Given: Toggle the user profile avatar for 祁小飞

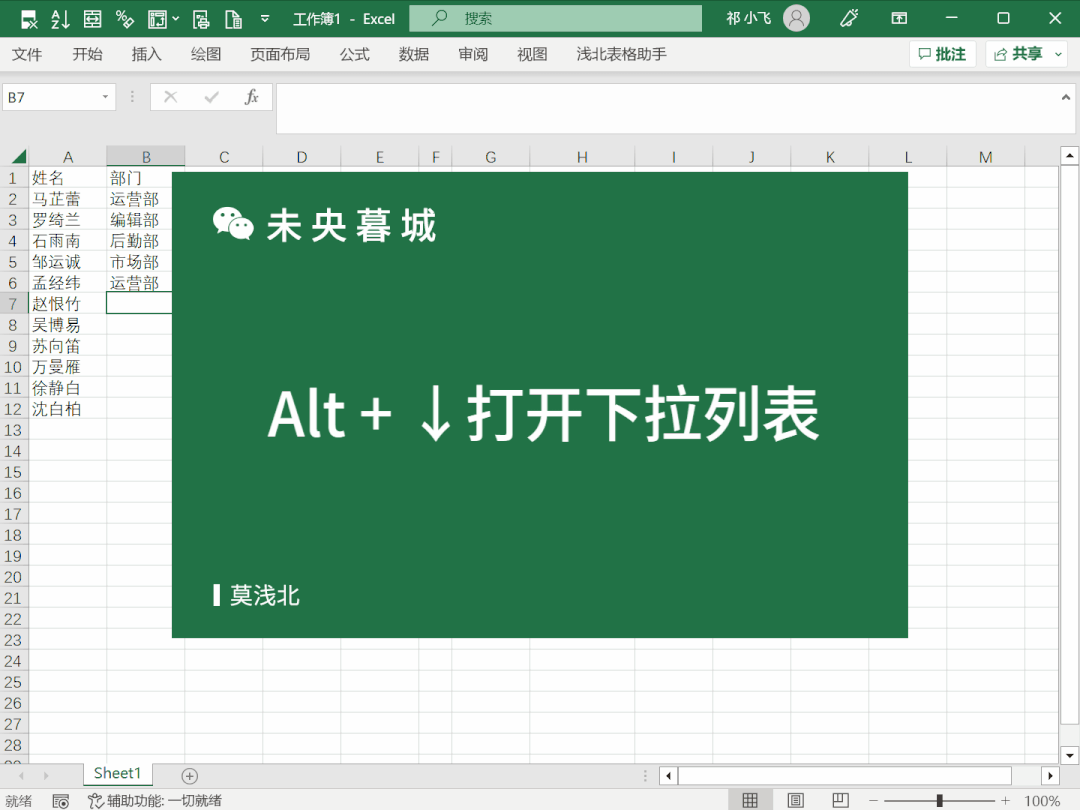Looking at the screenshot, I should pos(796,18).
